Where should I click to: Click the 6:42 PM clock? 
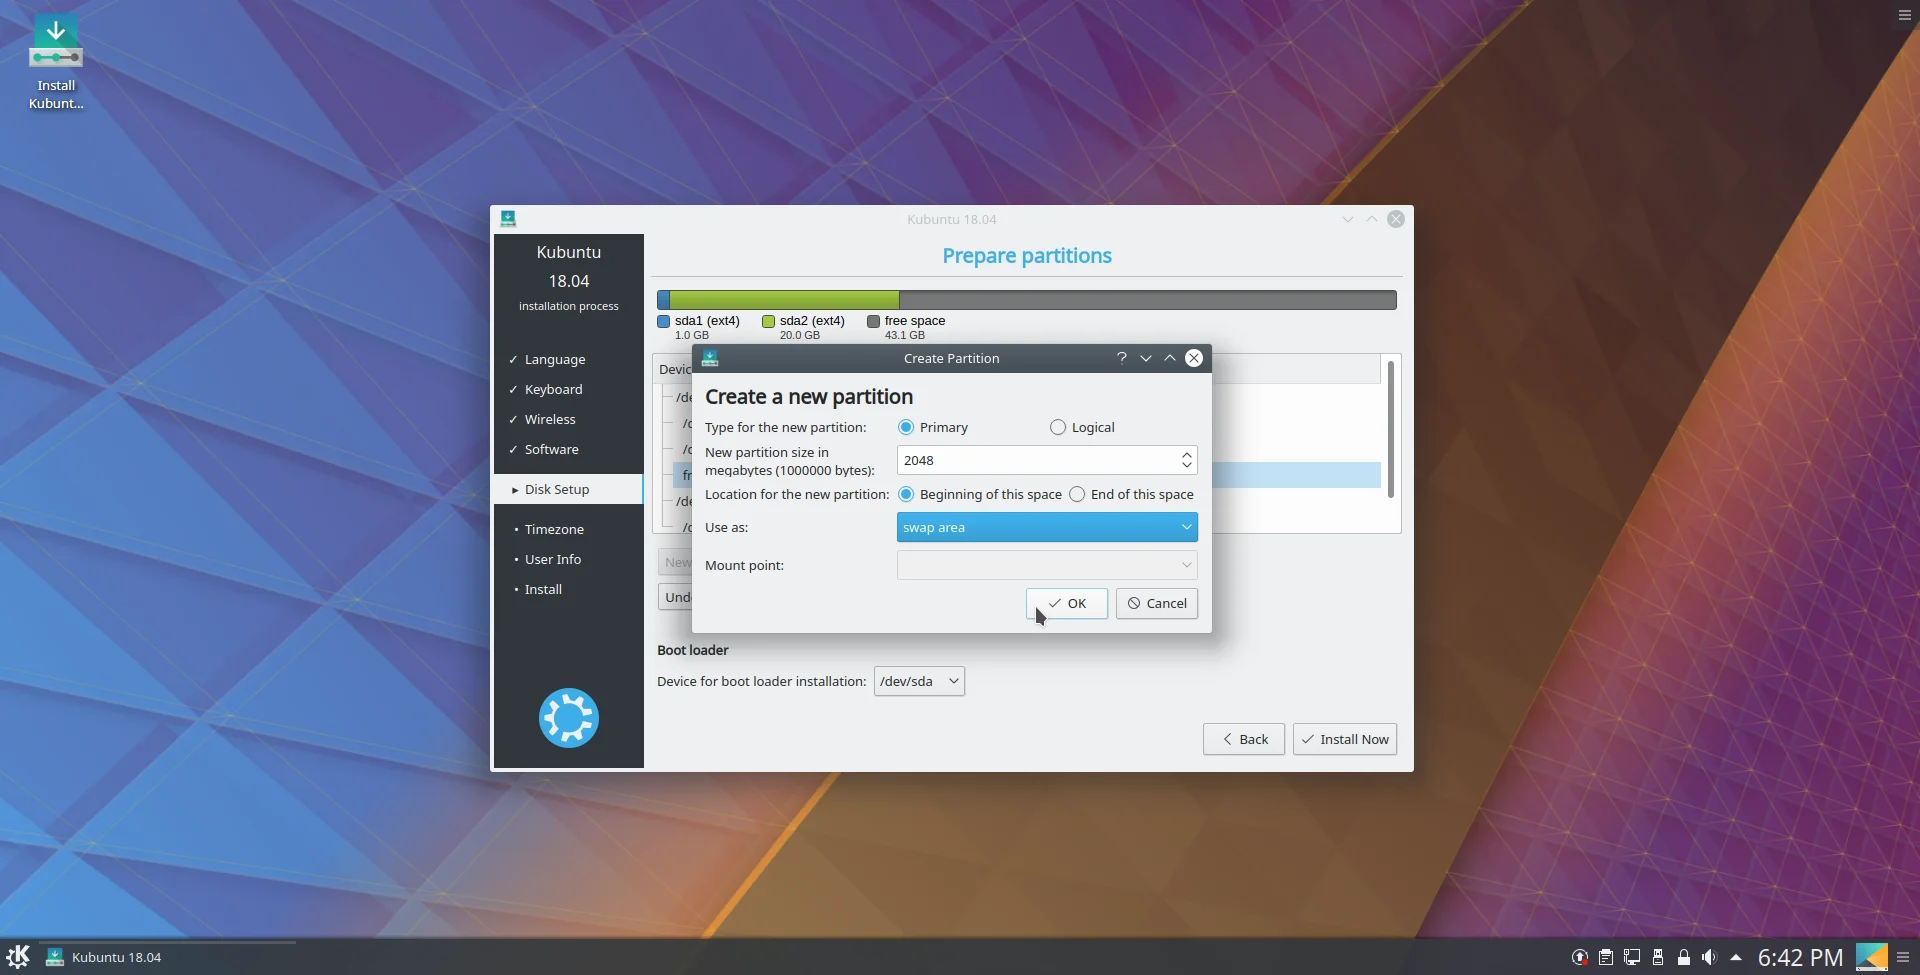pyautogui.click(x=1800, y=957)
